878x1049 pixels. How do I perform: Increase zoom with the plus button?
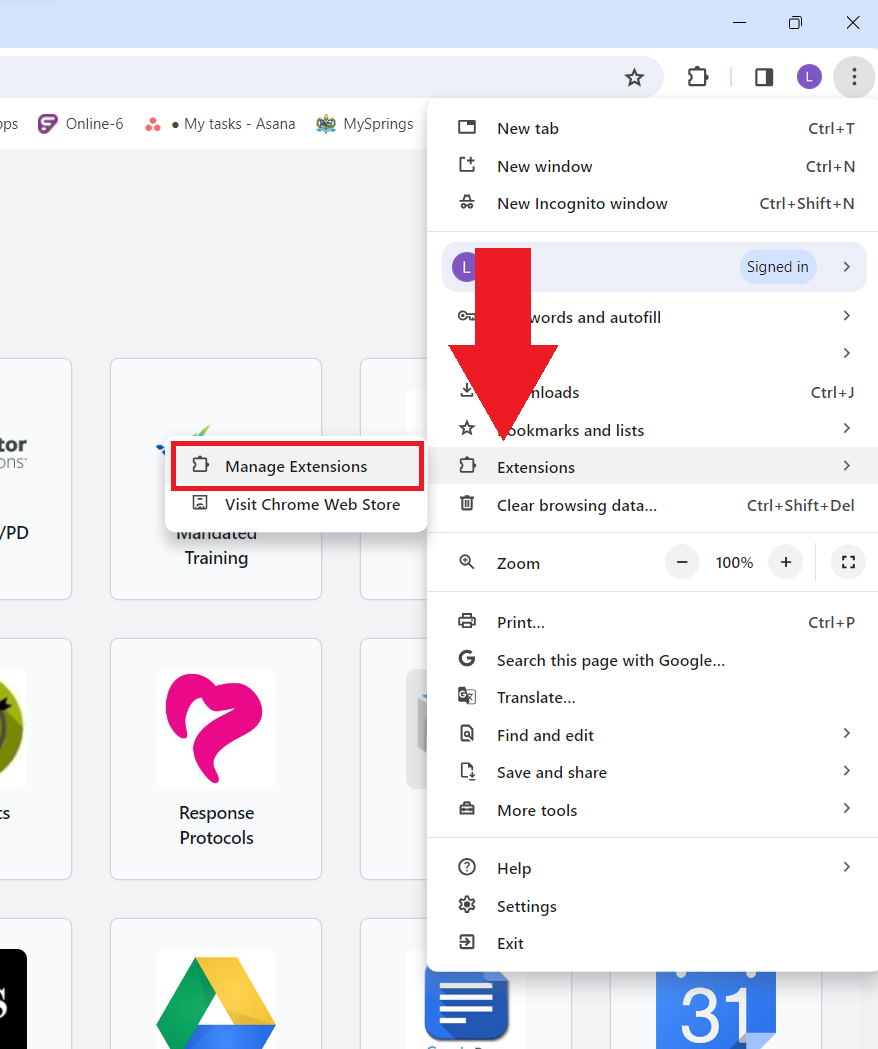[786, 563]
